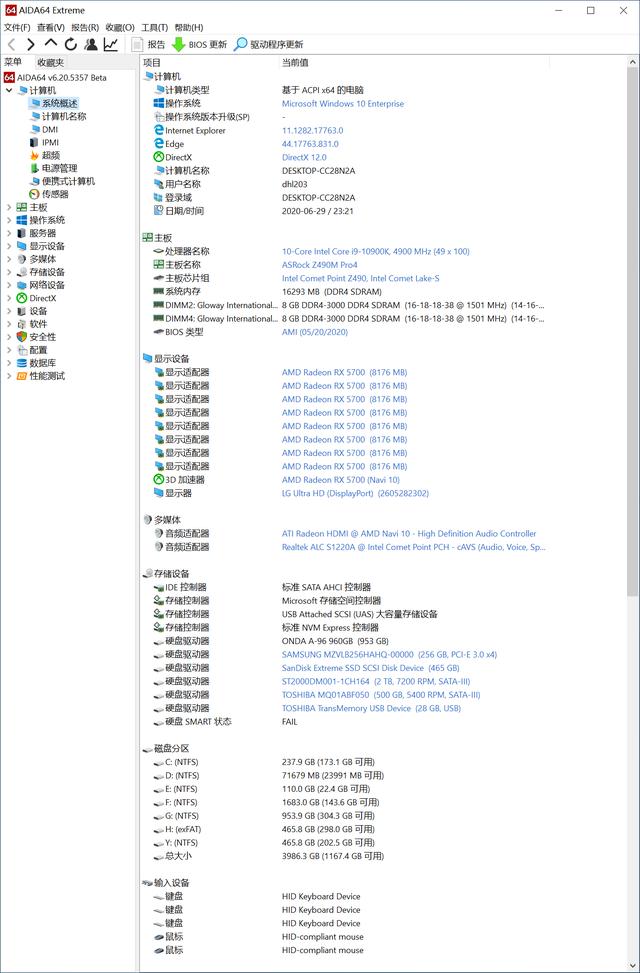
Task: Click the 数据库 database icon in sidebar
Action: 22,363
